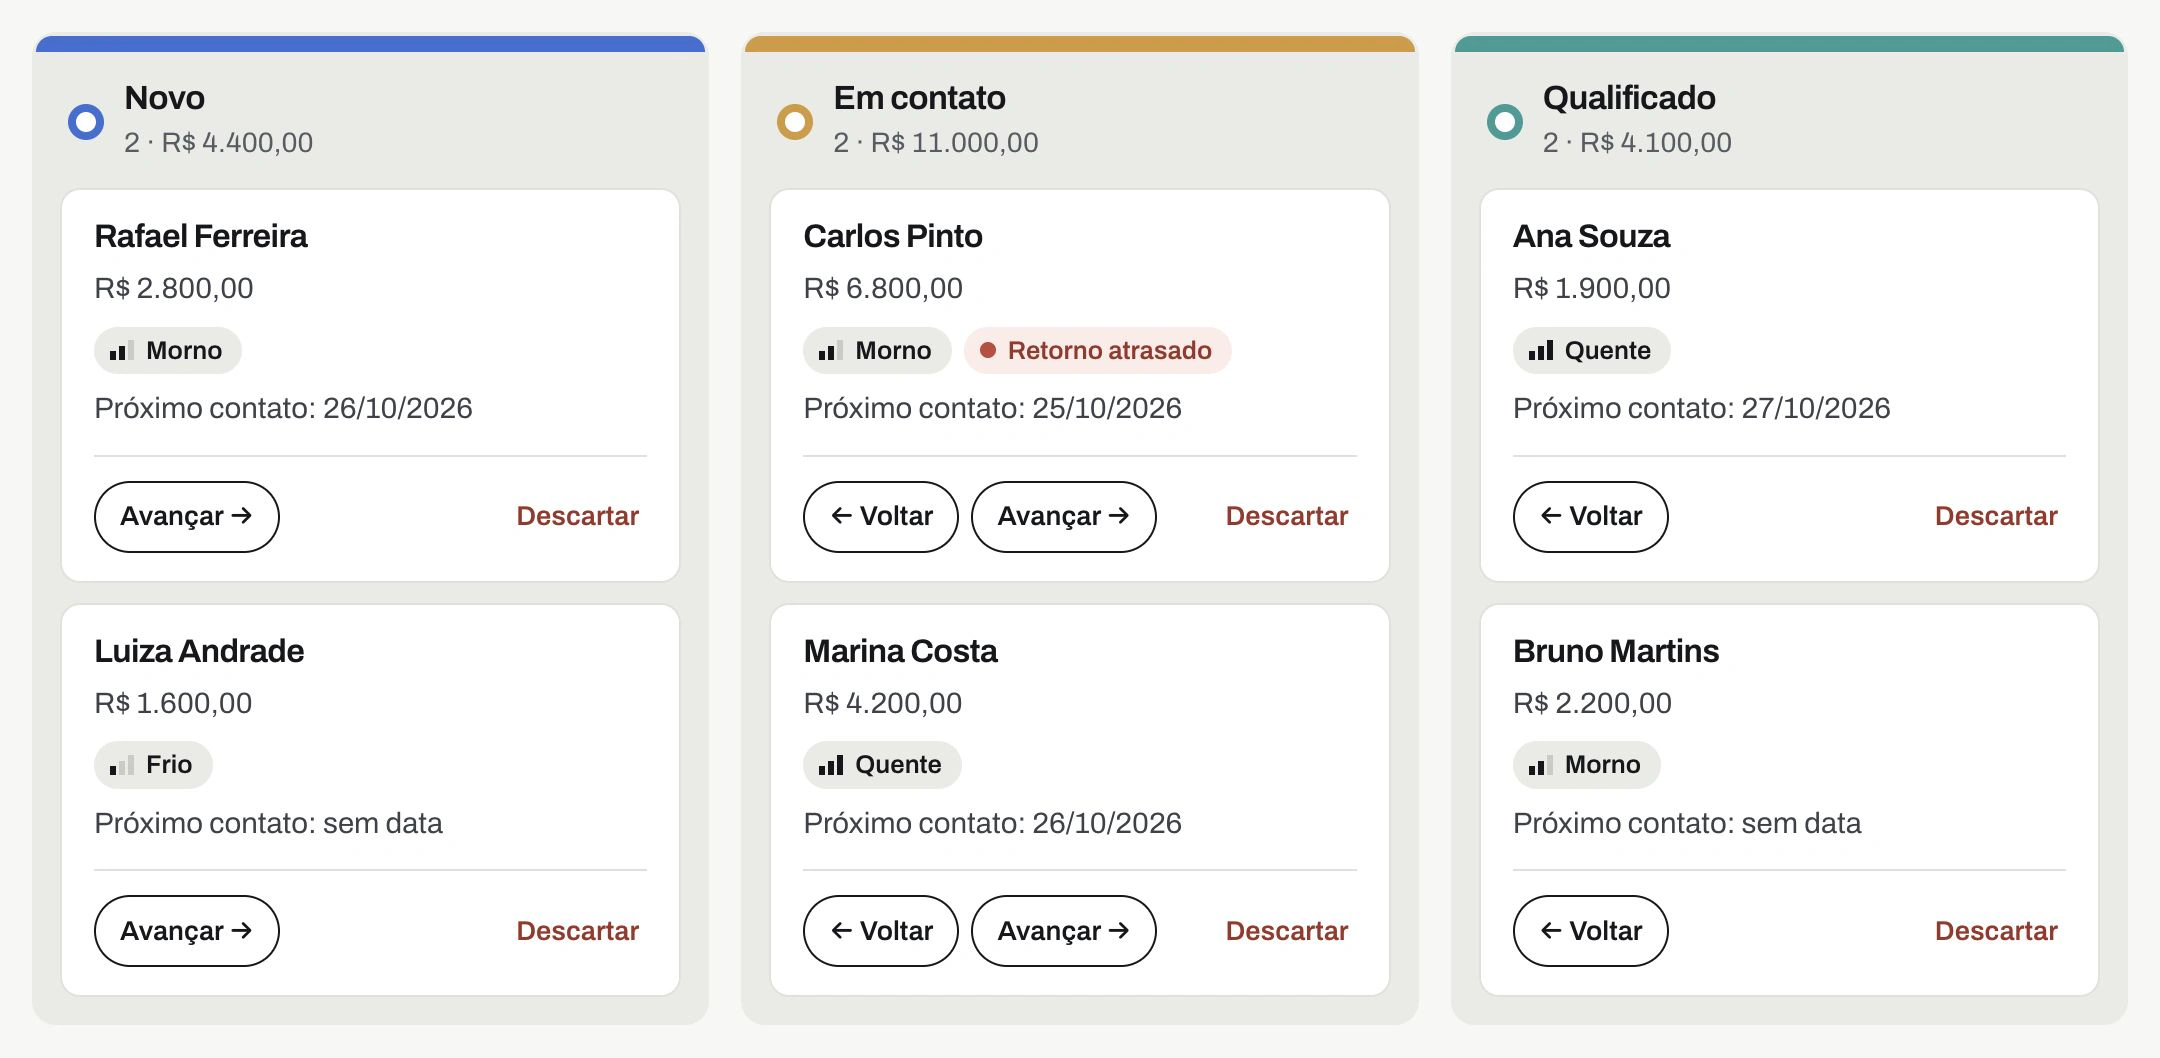Open the Ana Souza card name
This screenshot has width=2160, height=1058.
pyautogui.click(x=1591, y=236)
